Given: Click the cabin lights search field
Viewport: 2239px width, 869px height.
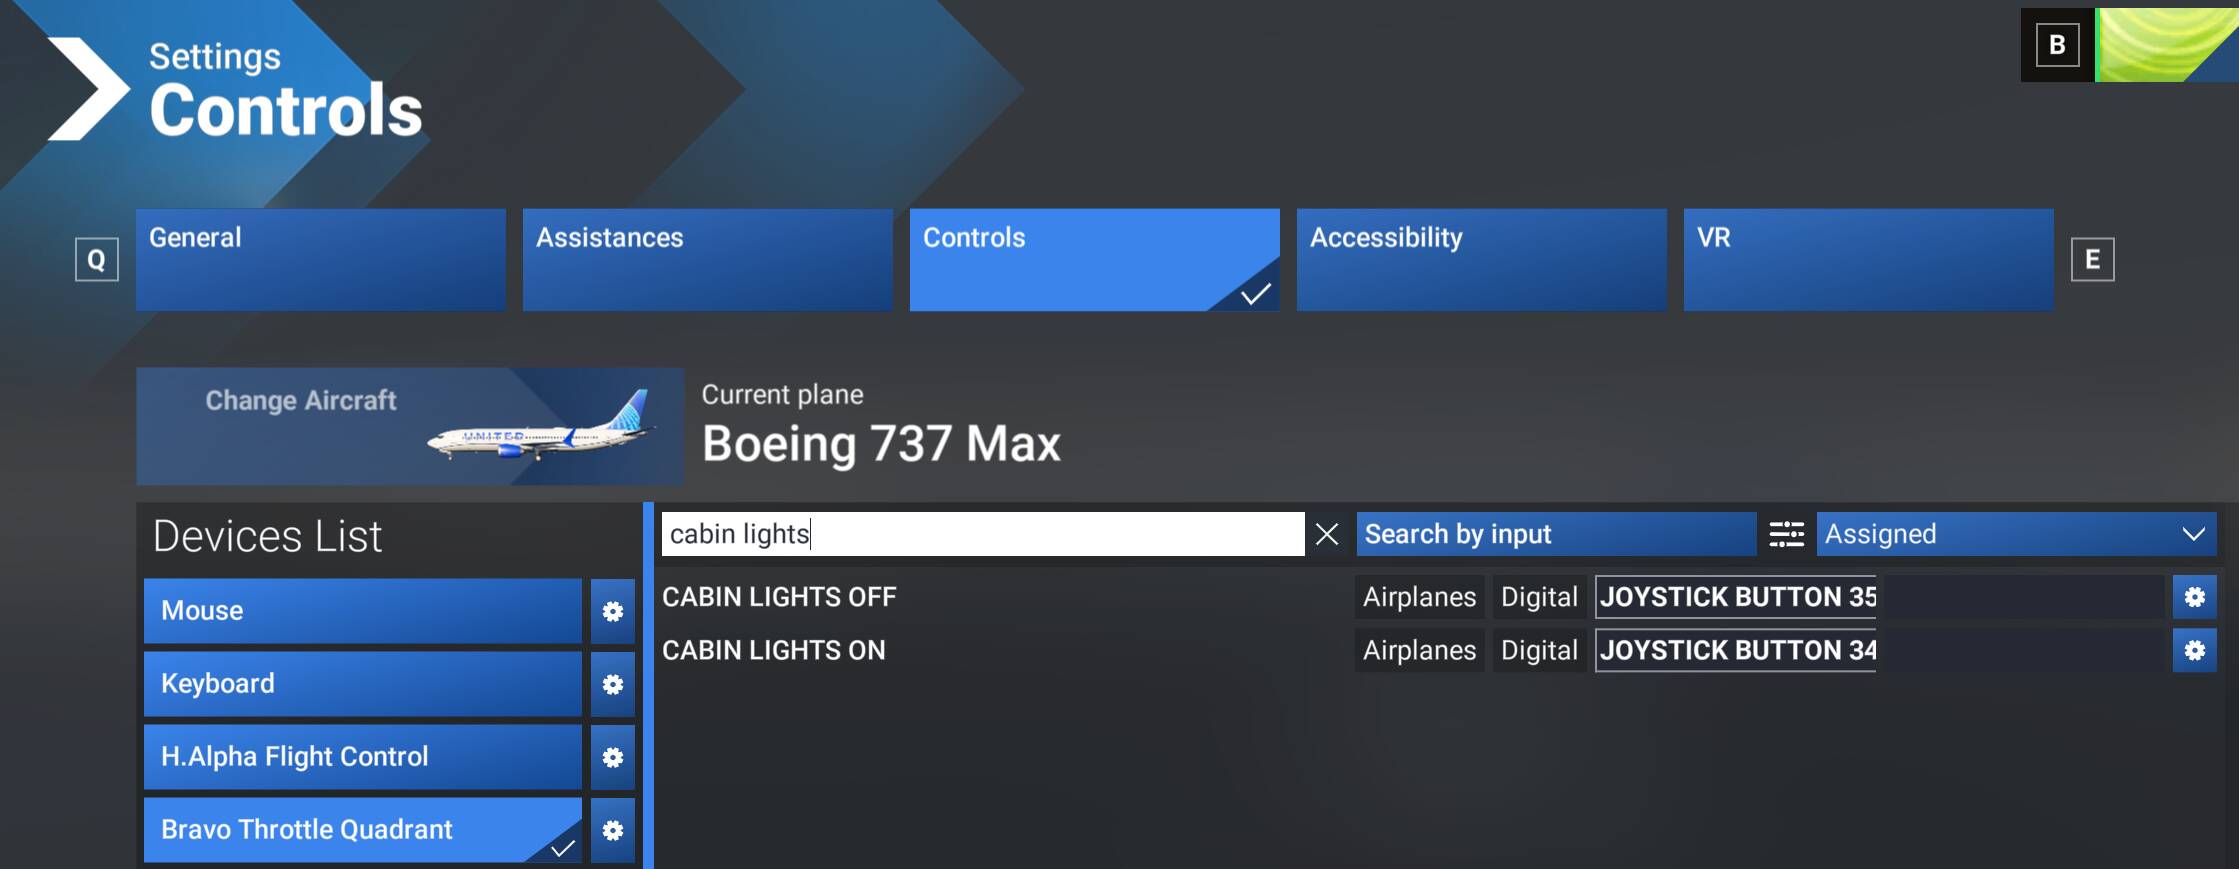Looking at the screenshot, I should click(x=982, y=534).
